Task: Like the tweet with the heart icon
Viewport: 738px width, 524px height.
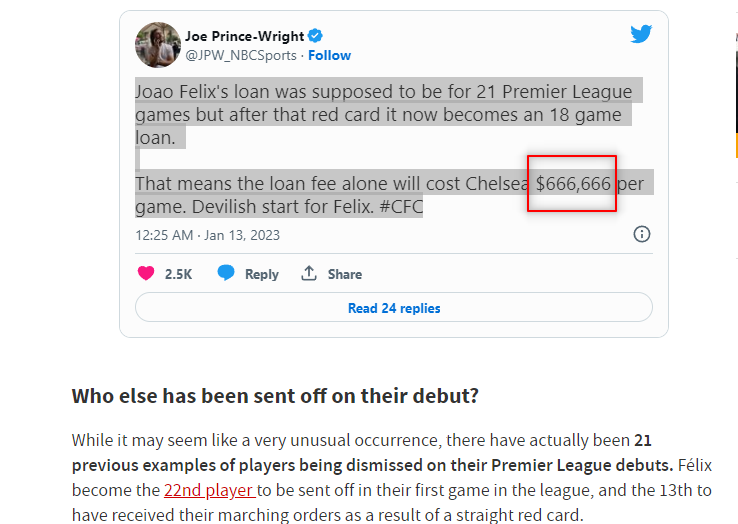Action: (146, 273)
